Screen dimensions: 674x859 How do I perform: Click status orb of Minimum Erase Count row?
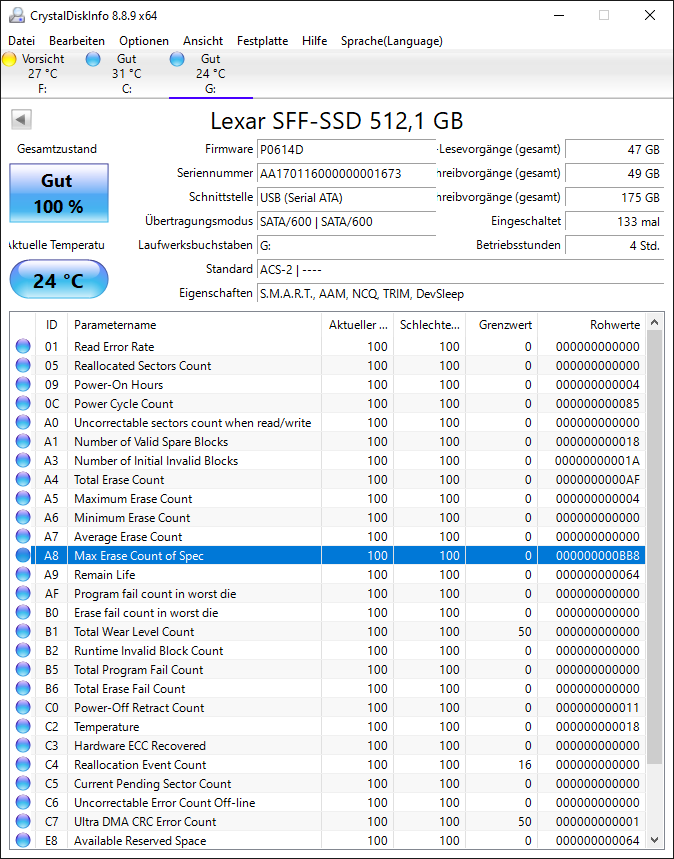23,517
